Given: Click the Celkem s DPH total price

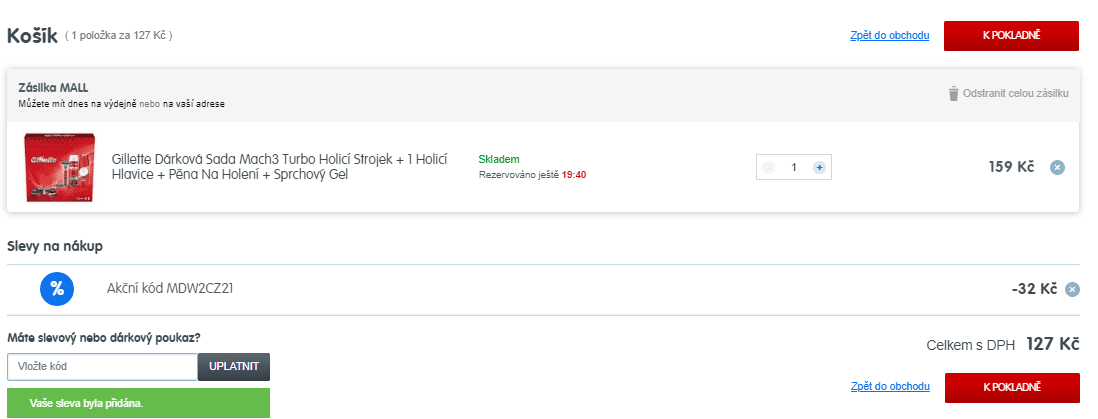Looking at the screenshot, I should pos(1052,345).
